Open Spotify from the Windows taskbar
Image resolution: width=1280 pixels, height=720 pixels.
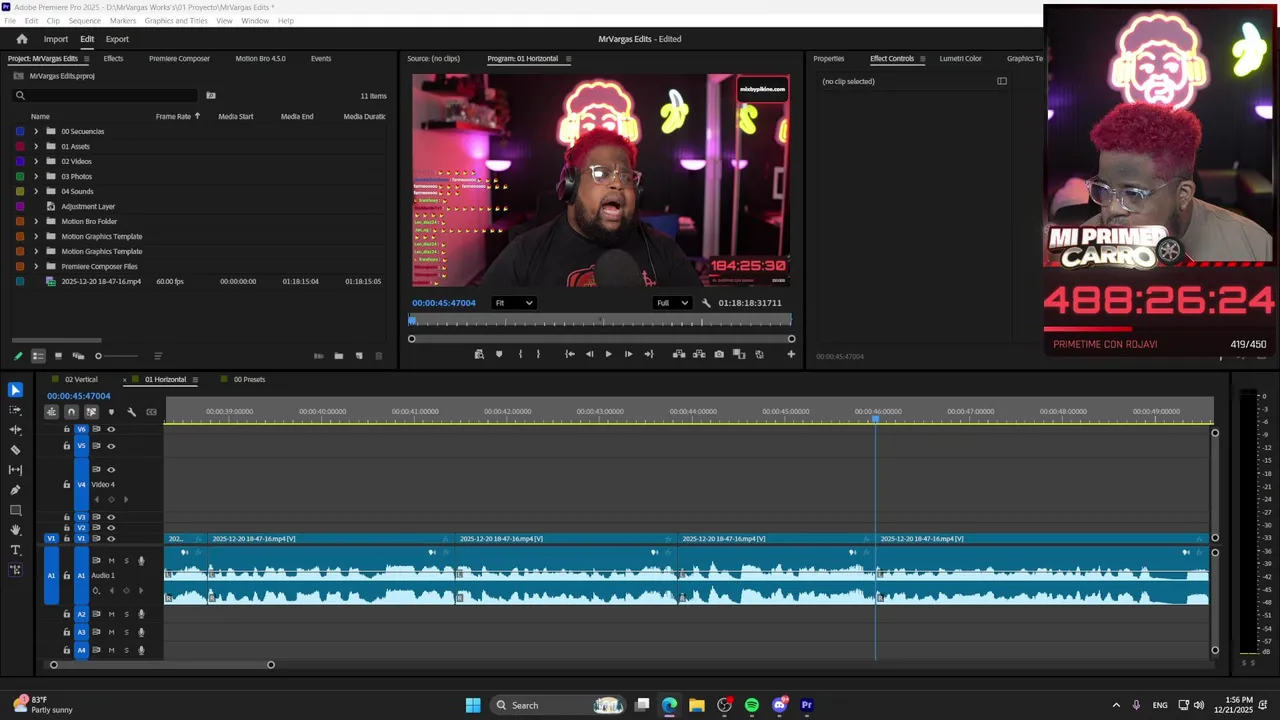point(752,705)
